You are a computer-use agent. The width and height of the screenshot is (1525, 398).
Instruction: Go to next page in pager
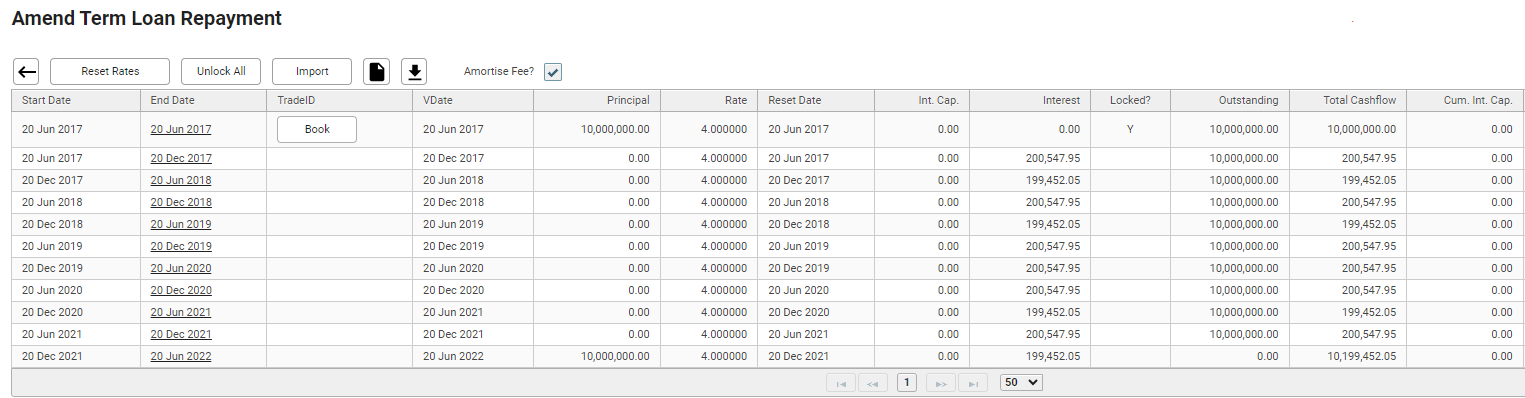[940, 382]
